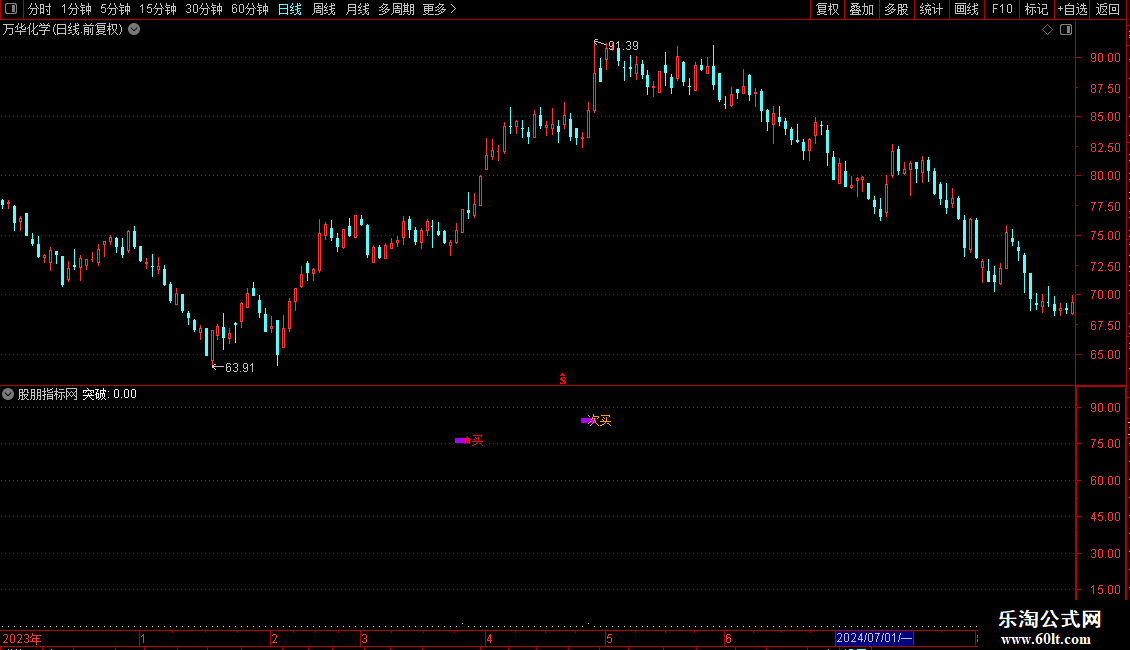Add stock via +自选 button
This screenshot has width=1130, height=650.
tap(1072, 9)
